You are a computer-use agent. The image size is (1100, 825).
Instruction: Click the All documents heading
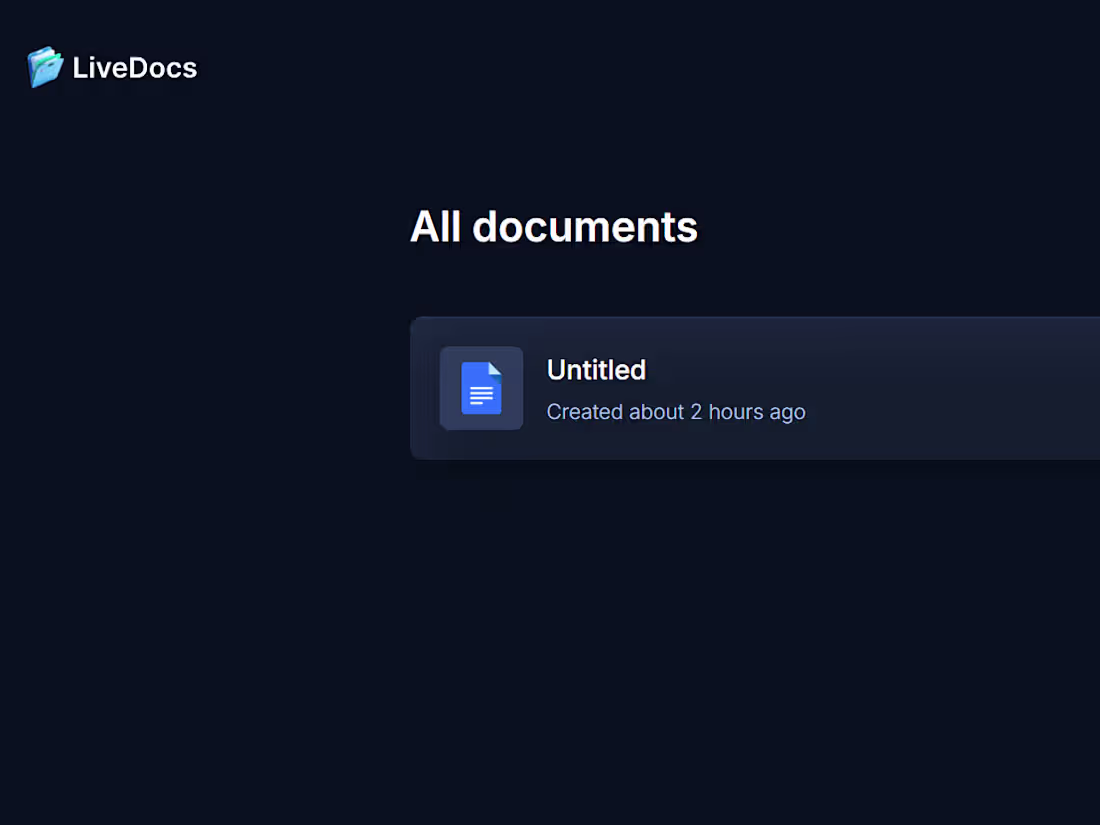(x=553, y=226)
